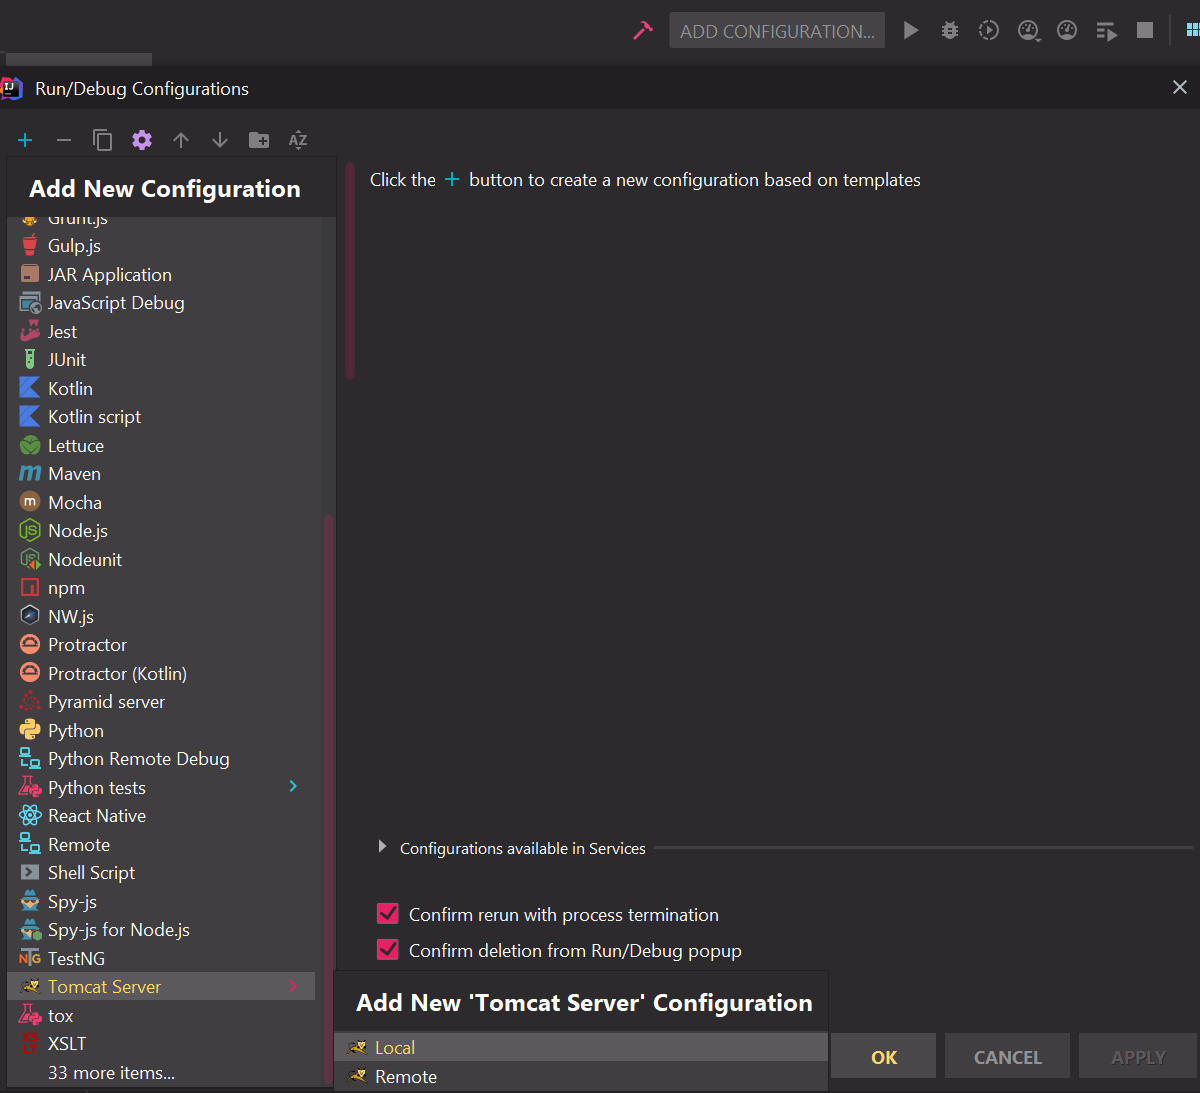This screenshot has width=1200, height=1093.
Task: Select Python configuration type
Action: [161, 731]
